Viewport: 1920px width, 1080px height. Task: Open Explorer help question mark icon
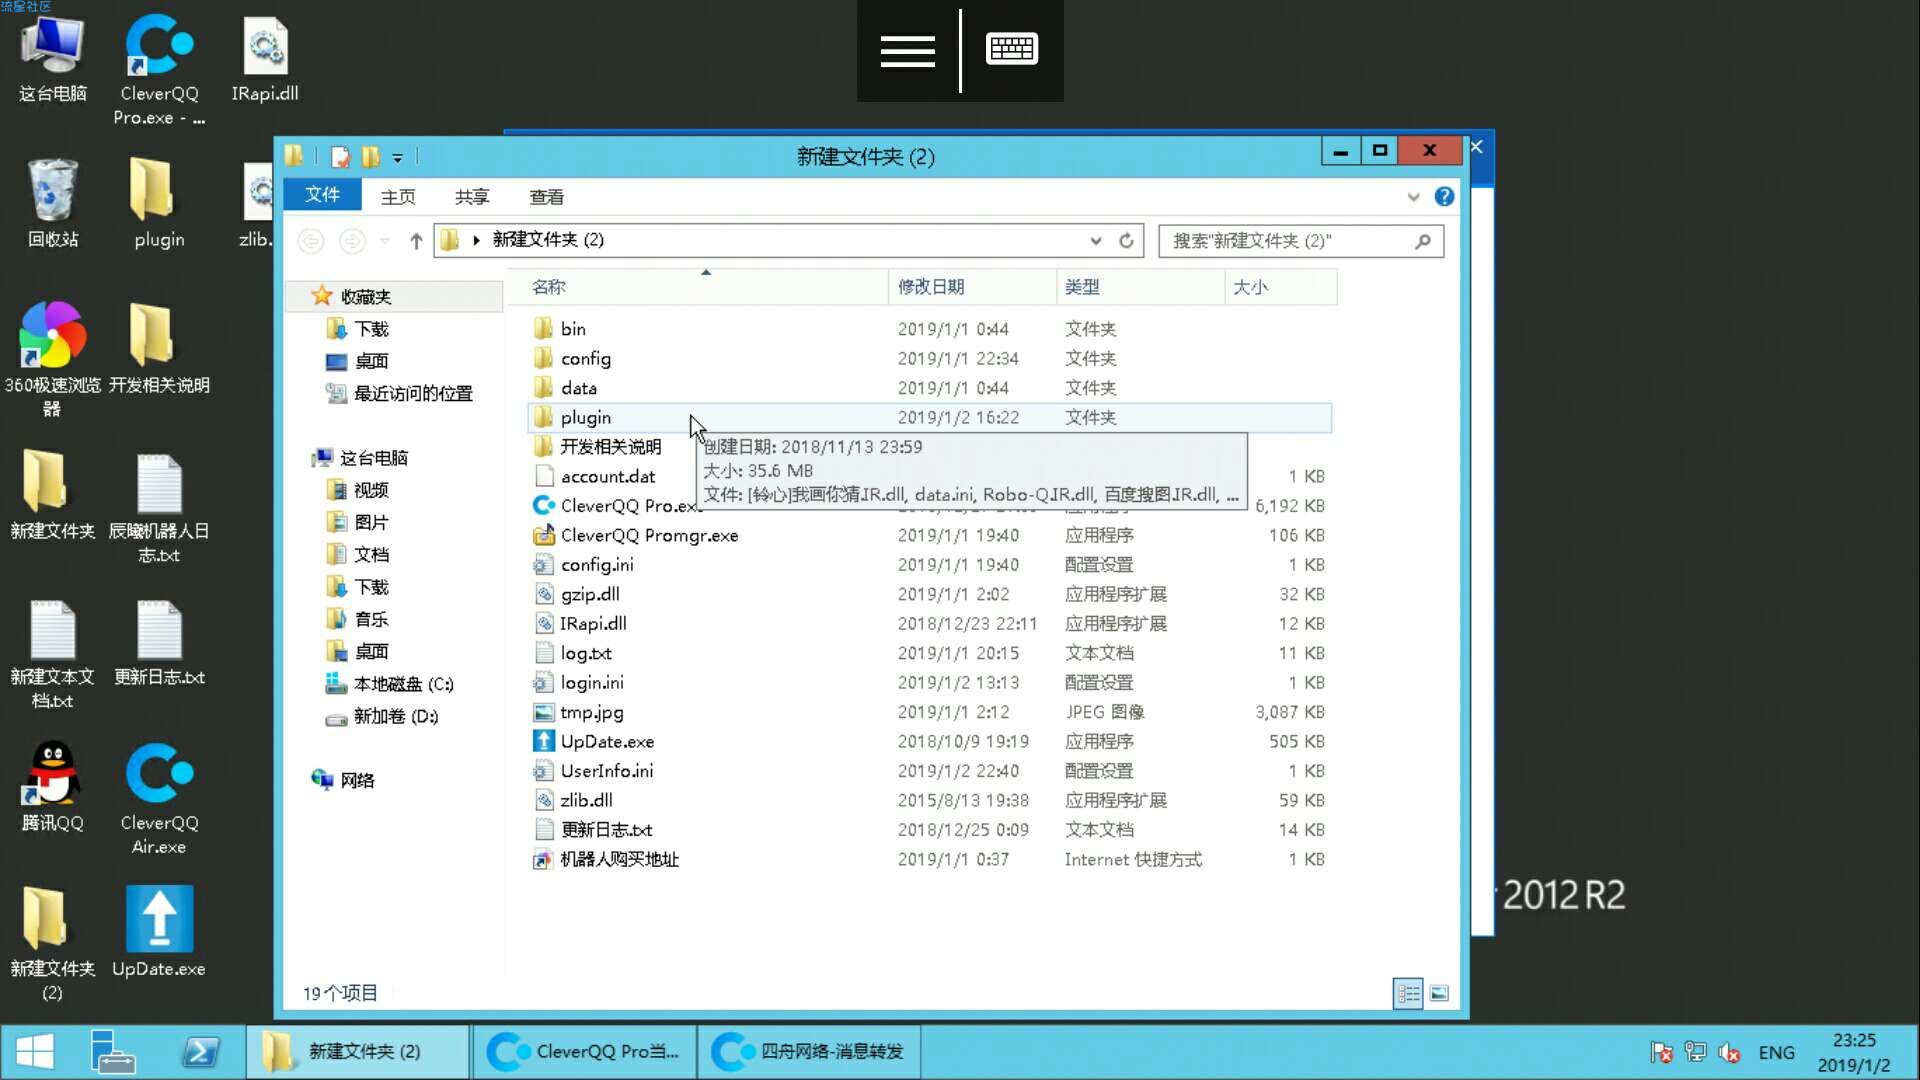1444,197
